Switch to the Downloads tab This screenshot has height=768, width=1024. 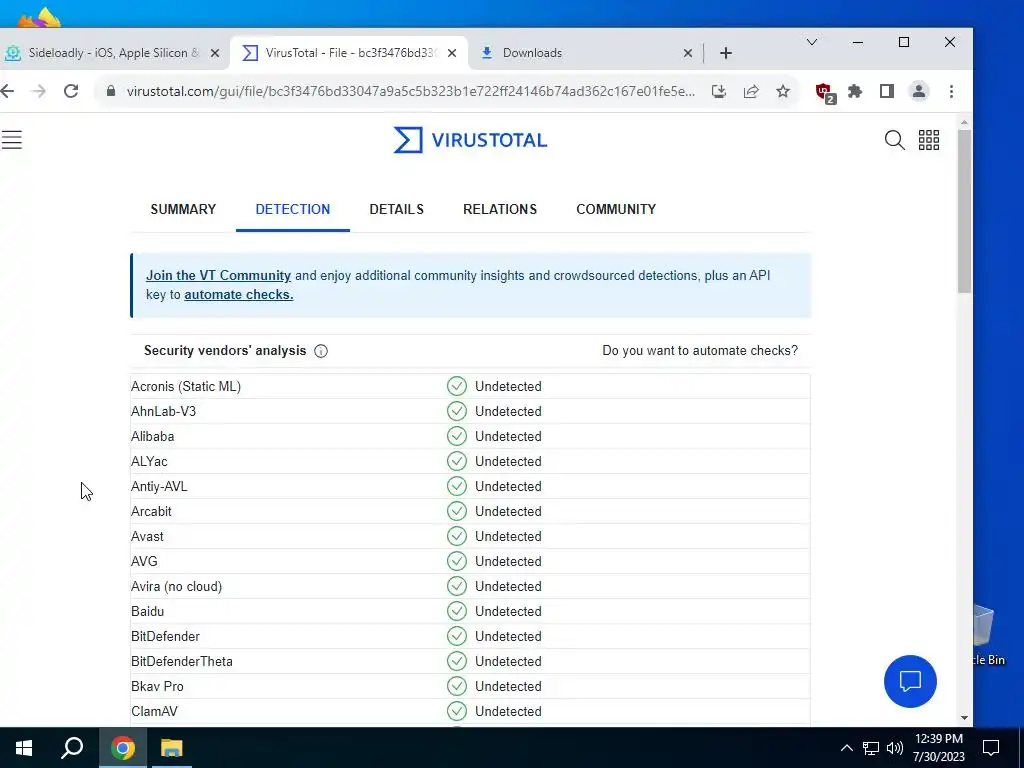pos(585,53)
